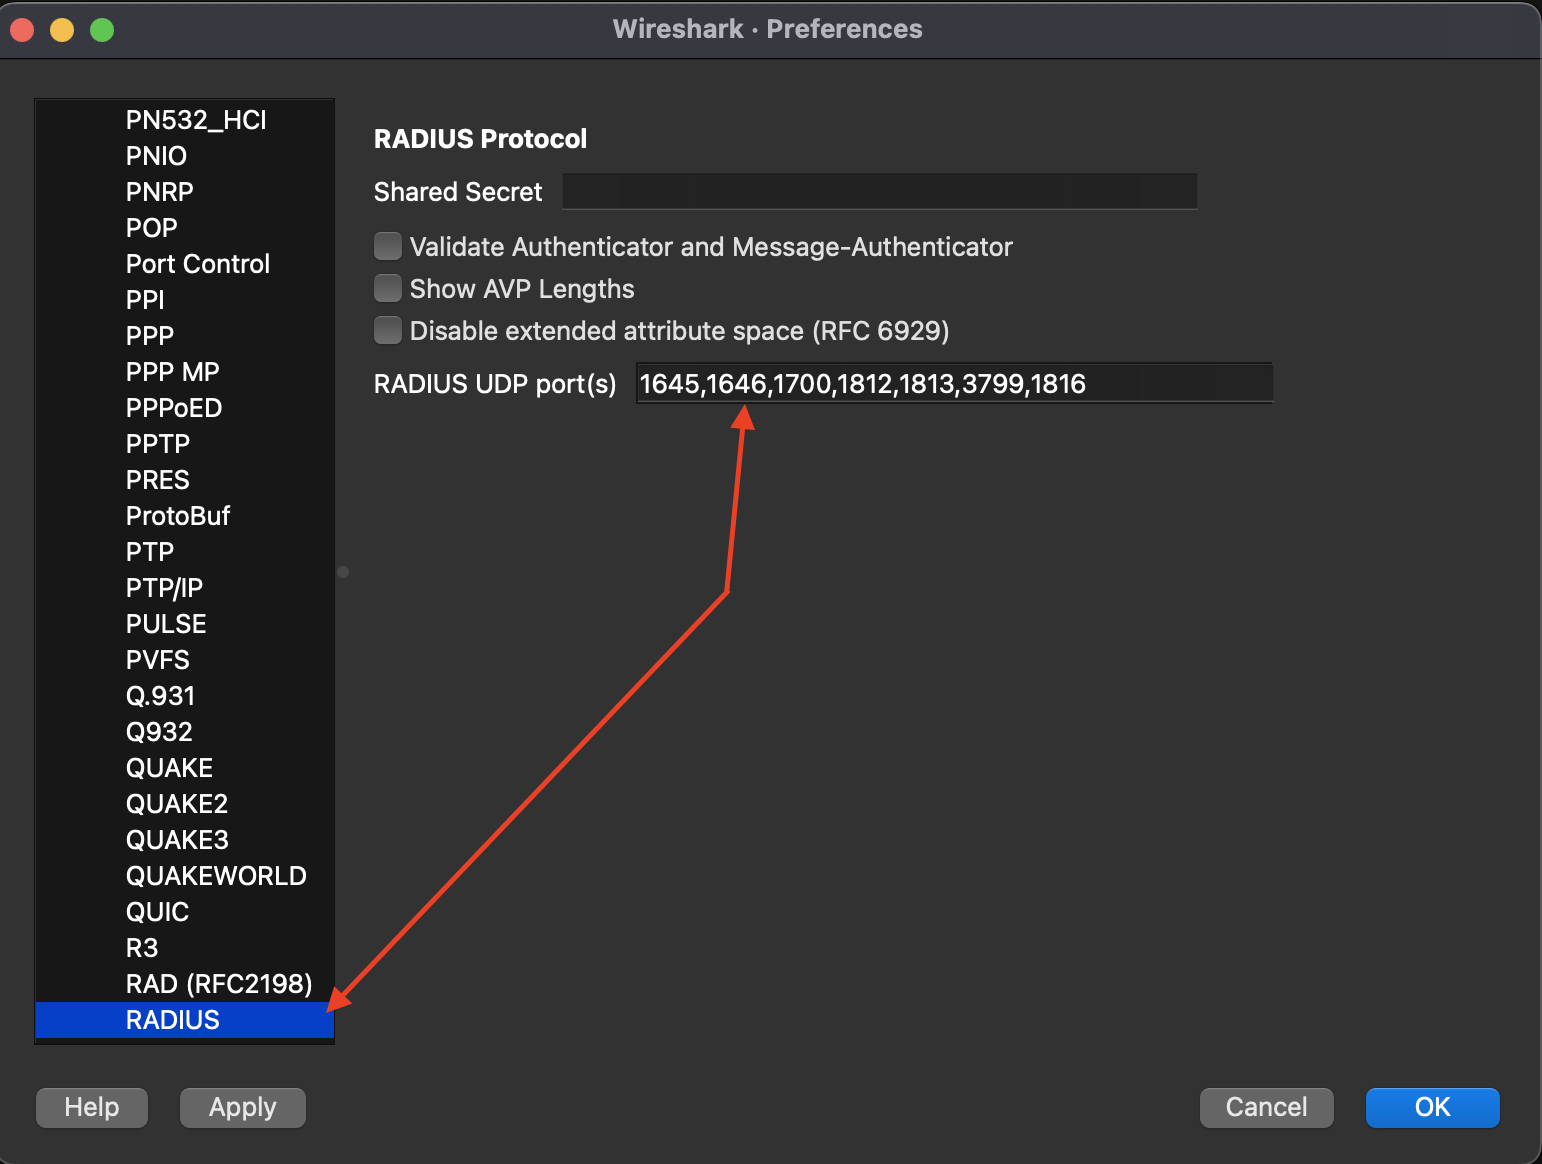Open Help for preferences
Image resolution: width=1542 pixels, height=1164 pixels.
(92, 1107)
